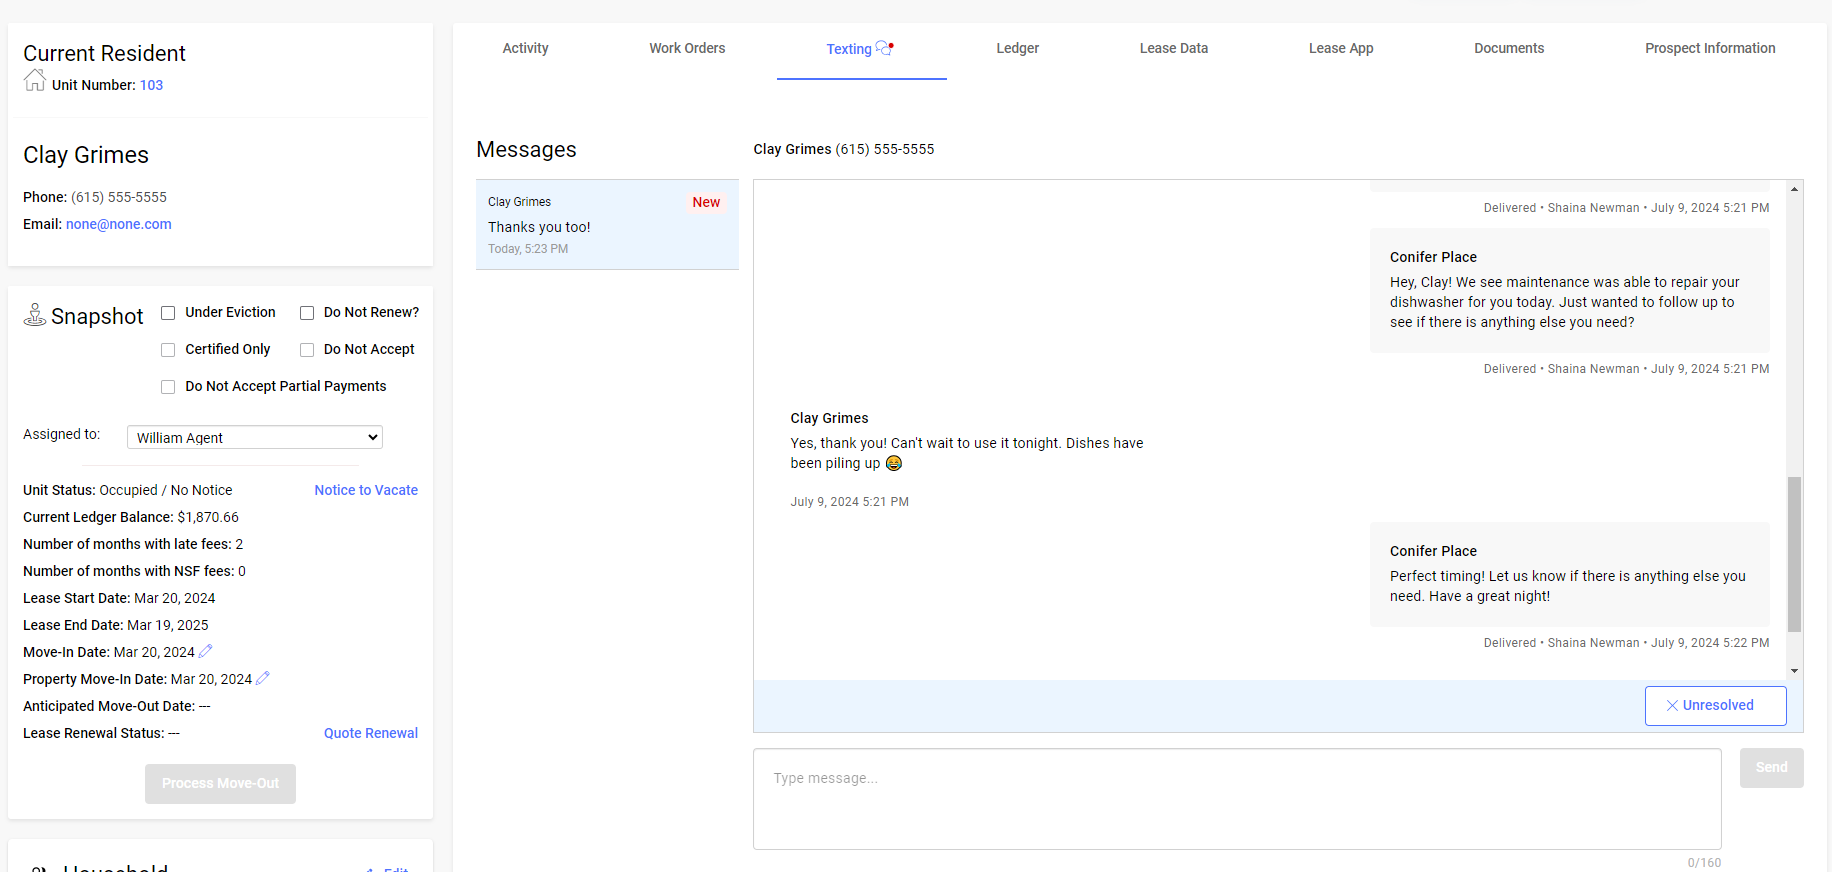Click the Process Move-Out button

coord(220,784)
